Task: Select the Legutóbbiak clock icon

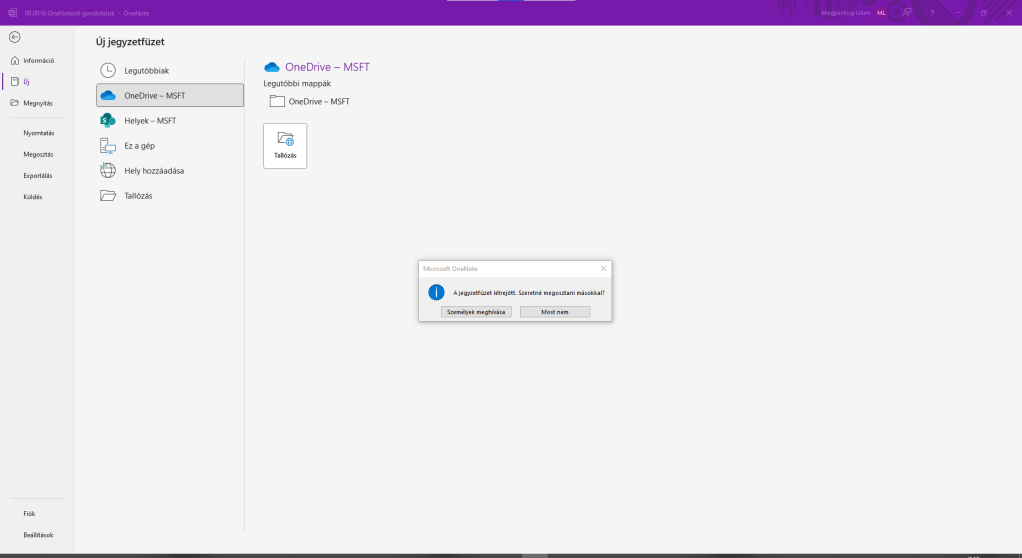Action: (108, 70)
